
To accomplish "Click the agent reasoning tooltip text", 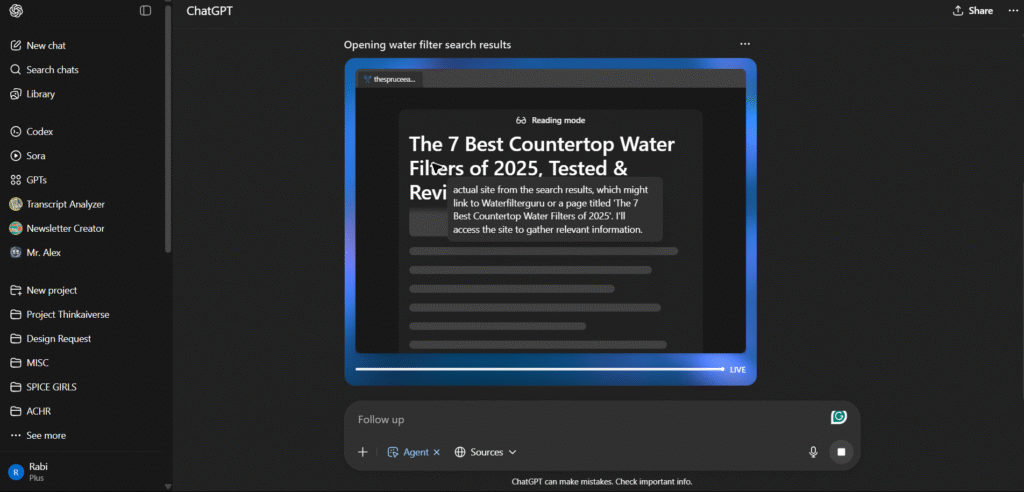I will pos(554,209).
